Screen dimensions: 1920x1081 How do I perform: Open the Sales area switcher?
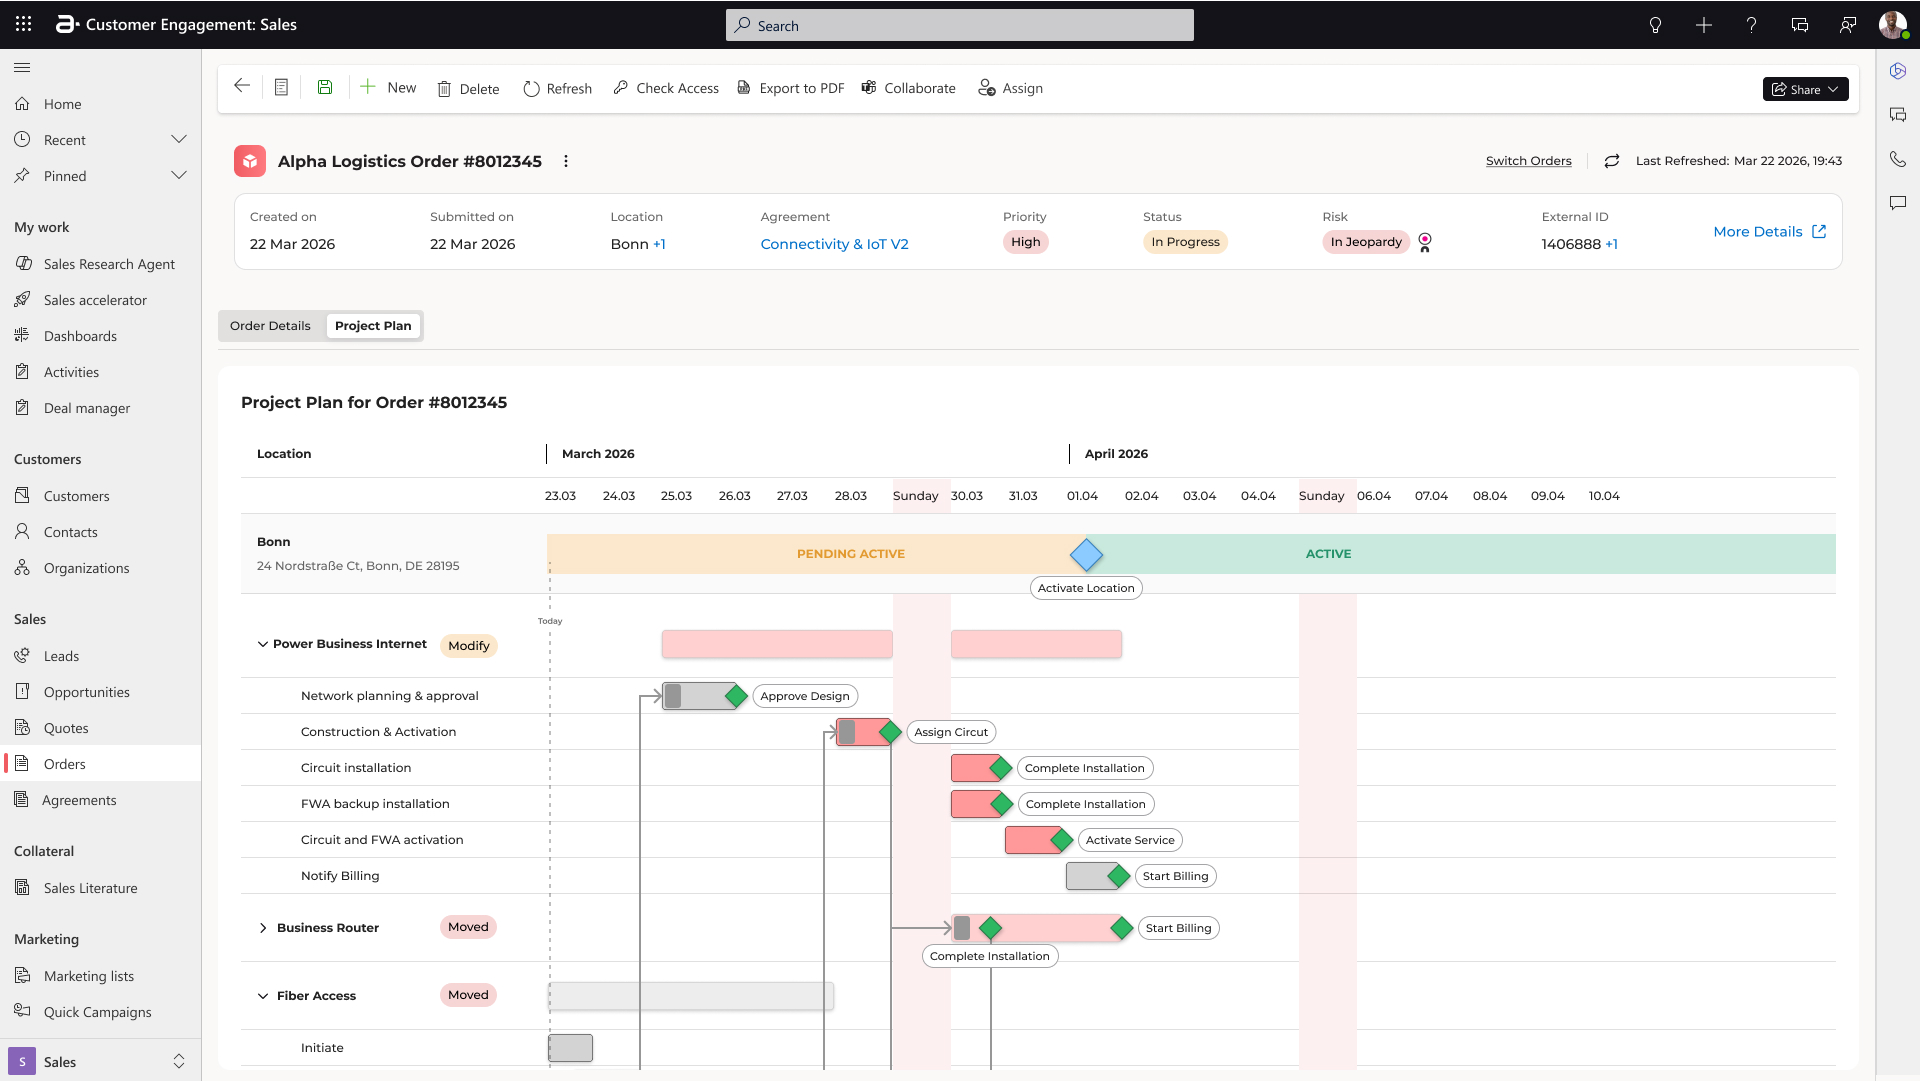100,1061
